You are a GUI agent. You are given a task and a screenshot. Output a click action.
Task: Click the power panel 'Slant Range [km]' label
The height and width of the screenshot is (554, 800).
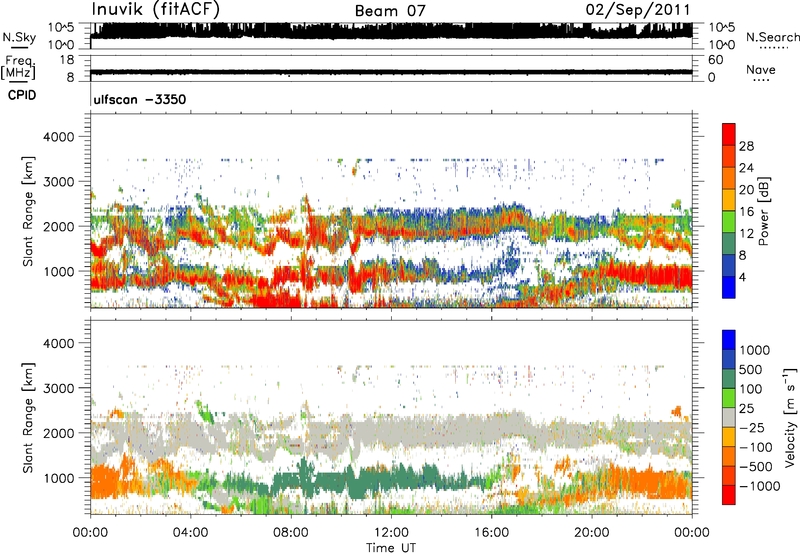pos(28,211)
